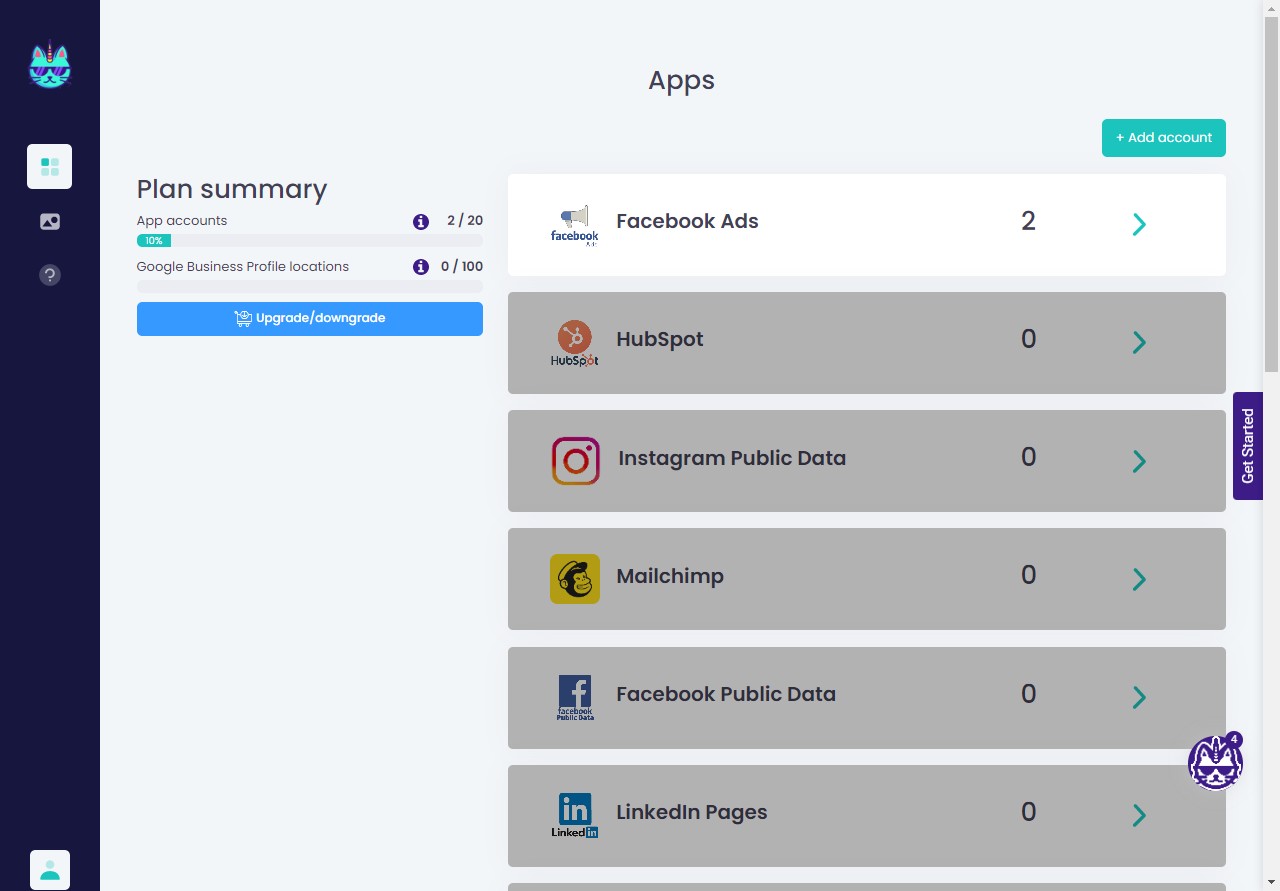Click the Facebook Ads megaphone logo
The width and height of the screenshot is (1280, 891).
[x=575, y=225]
